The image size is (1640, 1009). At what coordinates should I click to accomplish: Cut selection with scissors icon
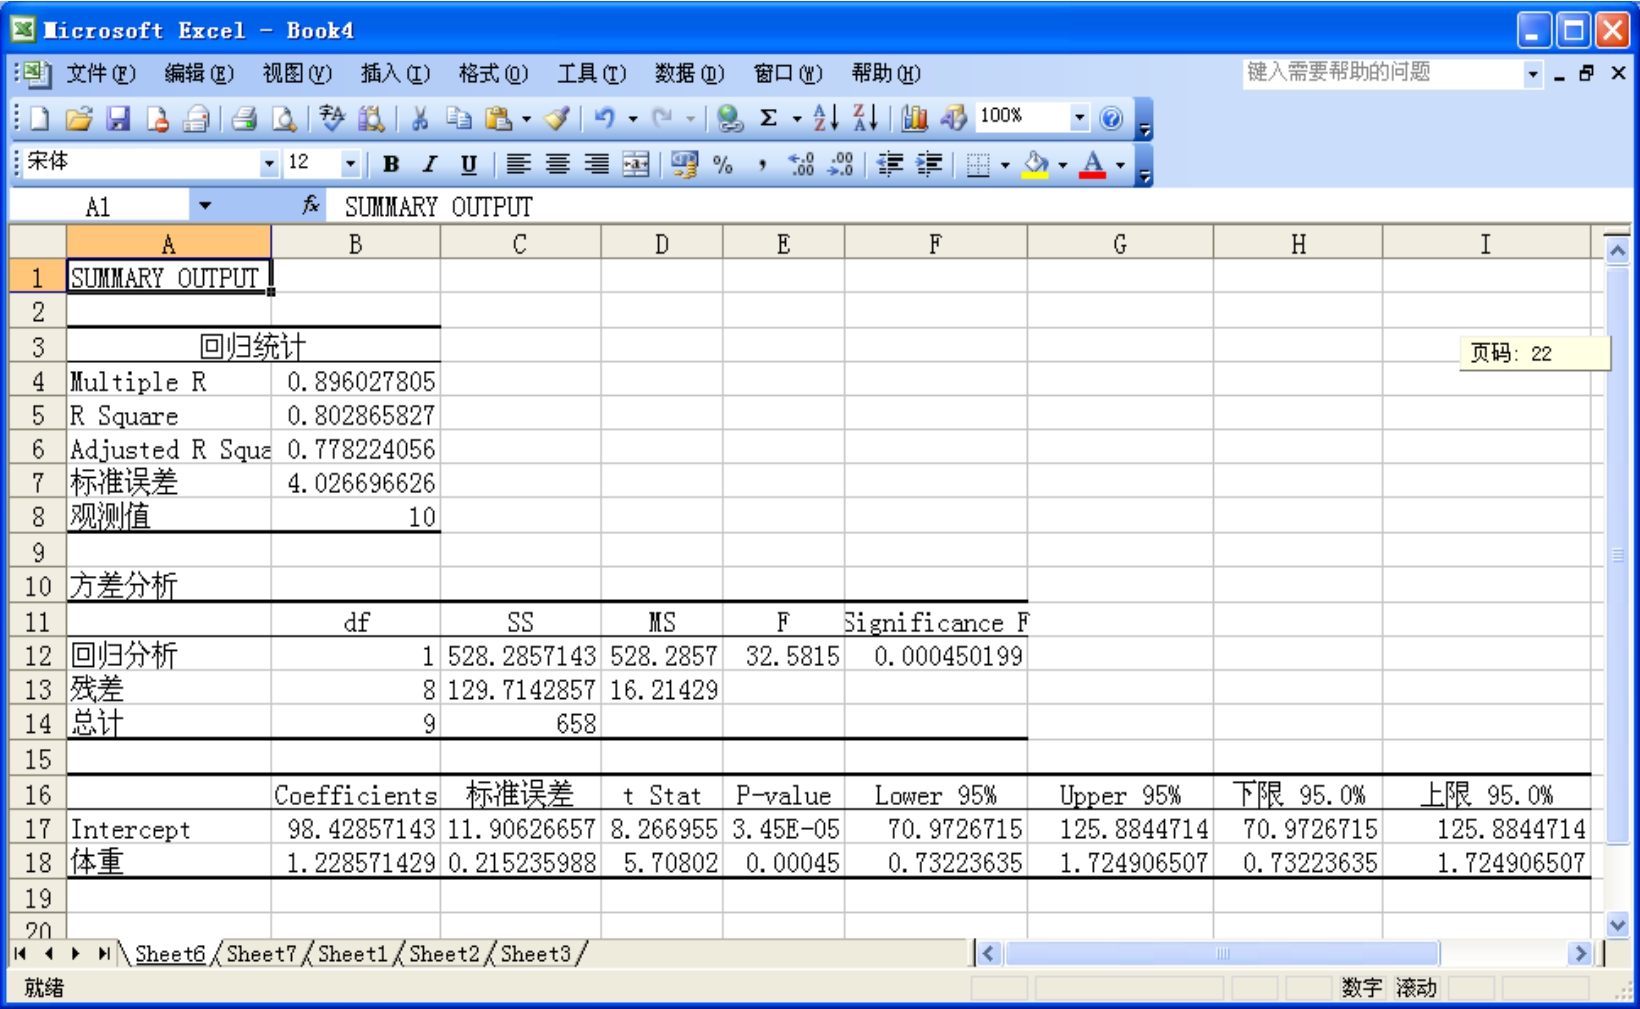point(420,119)
